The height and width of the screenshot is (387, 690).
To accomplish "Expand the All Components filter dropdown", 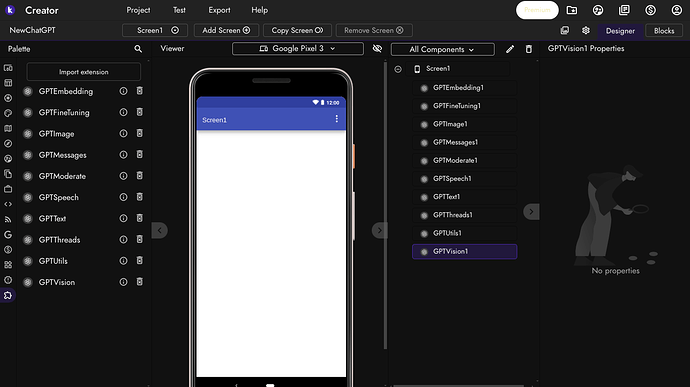I will [442, 49].
